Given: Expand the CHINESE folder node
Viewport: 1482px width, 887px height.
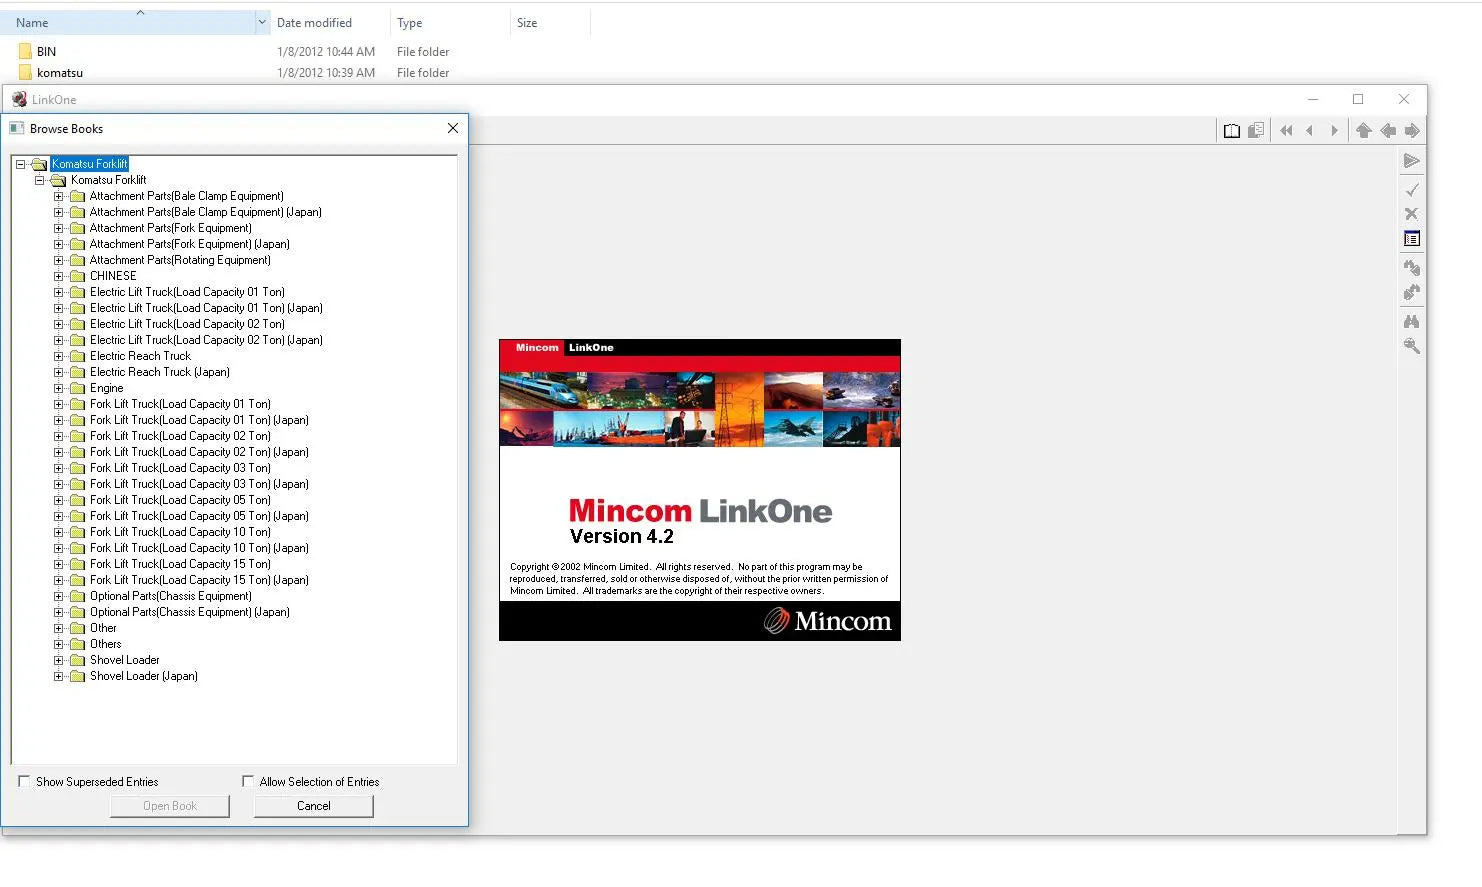Looking at the screenshot, I should [x=58, y=276].
